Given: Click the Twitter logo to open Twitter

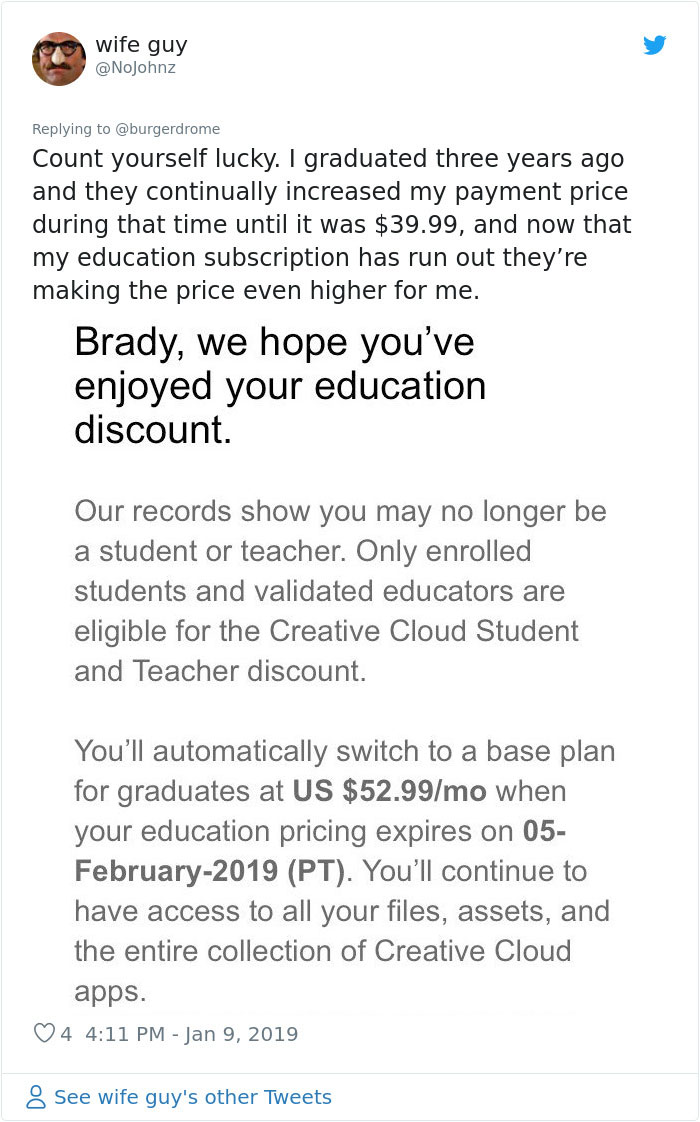Looking at the screenshot, I should coord(656,46).
